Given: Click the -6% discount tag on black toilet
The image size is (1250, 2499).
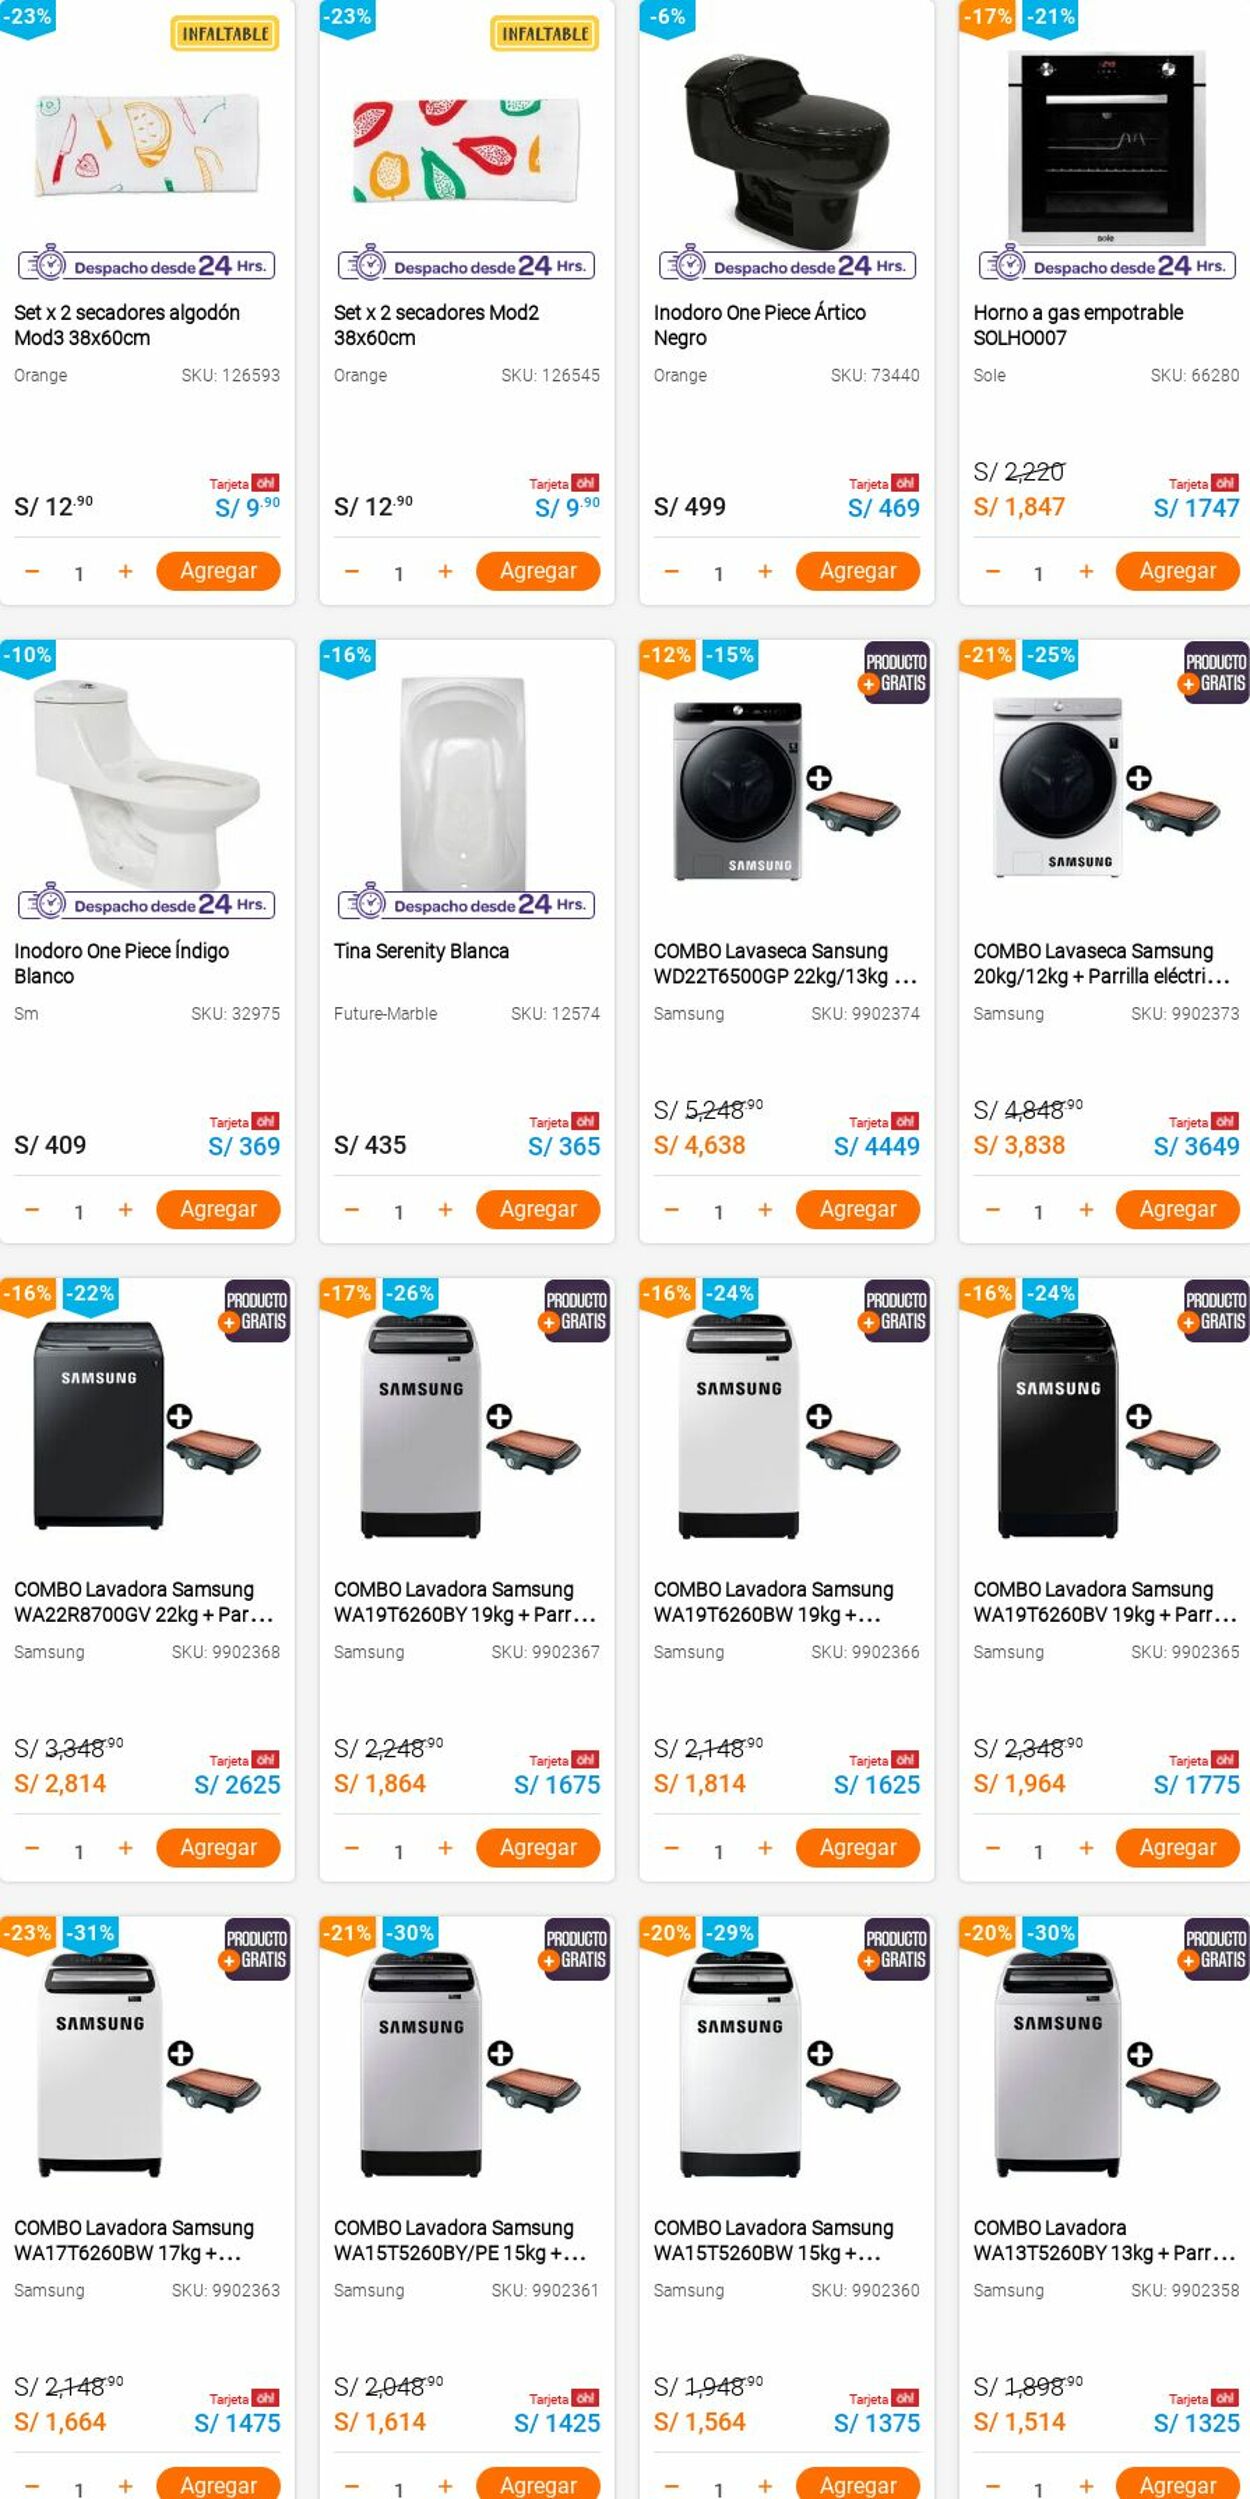Looking at the screenshot, I should tap(667, 17).
